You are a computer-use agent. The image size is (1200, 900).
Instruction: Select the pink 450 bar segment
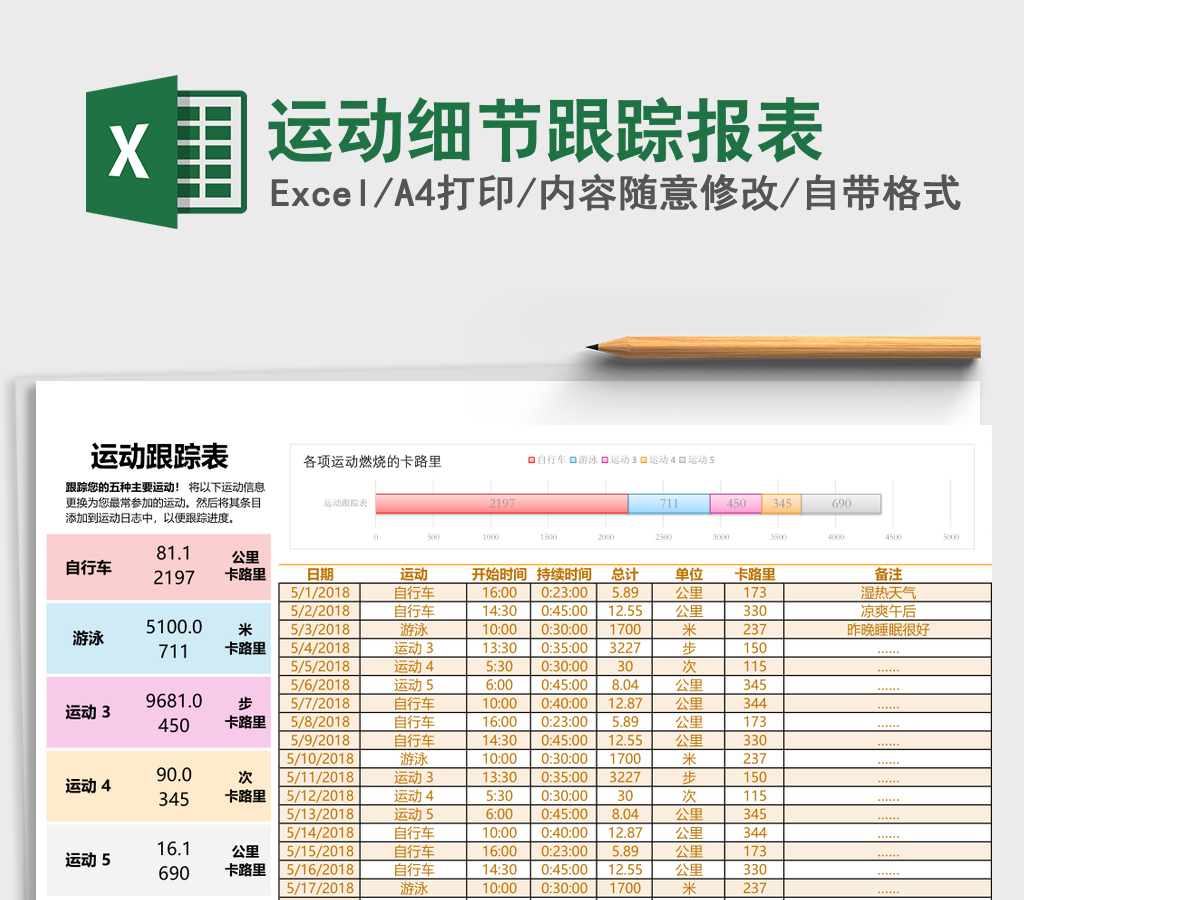[x=736, y=504]
